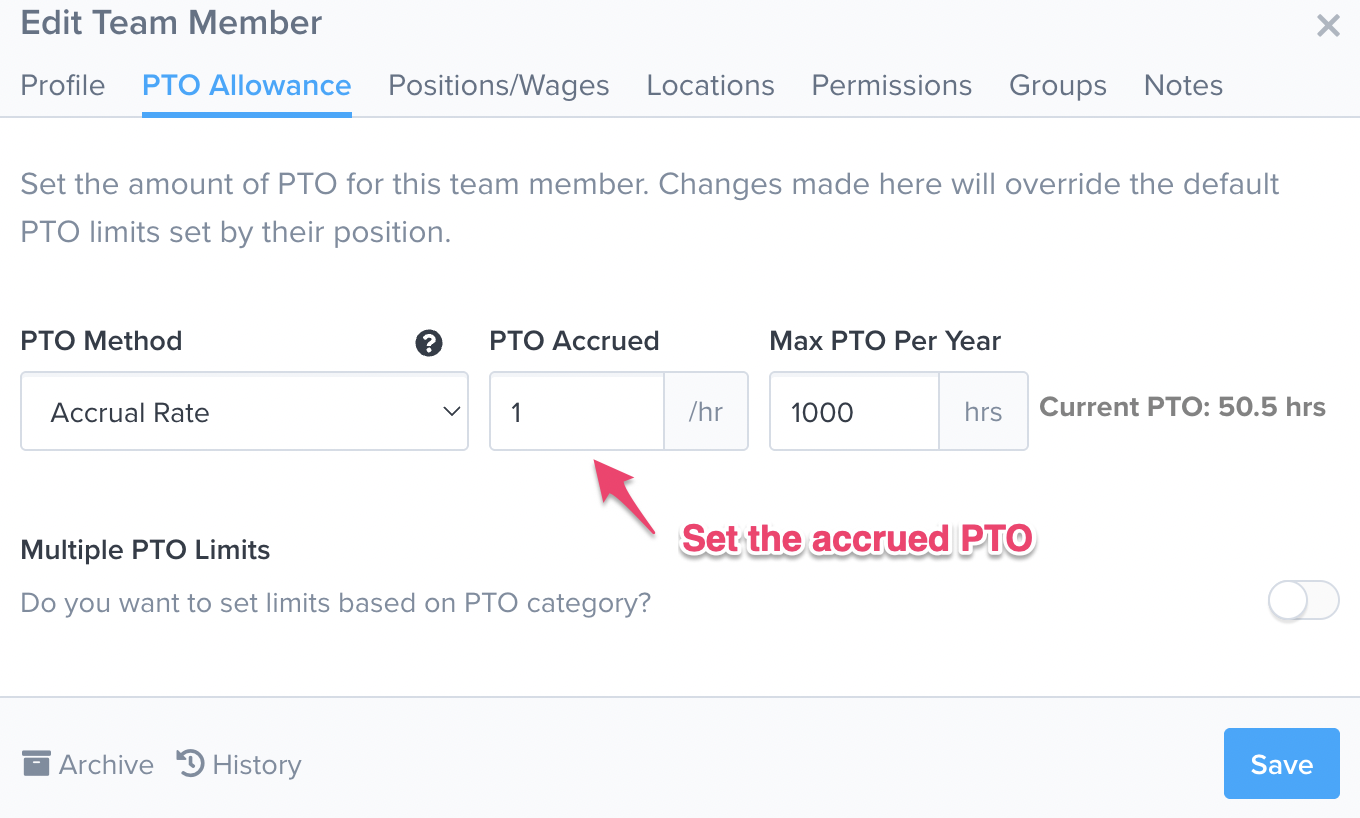Click the PTO Accrued input field
This screenshot has width=1360, height=818.
[577, 412]
